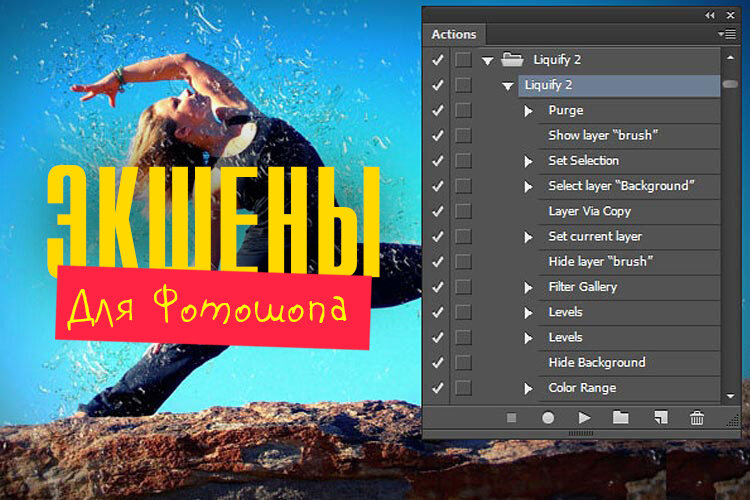Toggle checkmark for Set current layer

click(x=437, y=236)
